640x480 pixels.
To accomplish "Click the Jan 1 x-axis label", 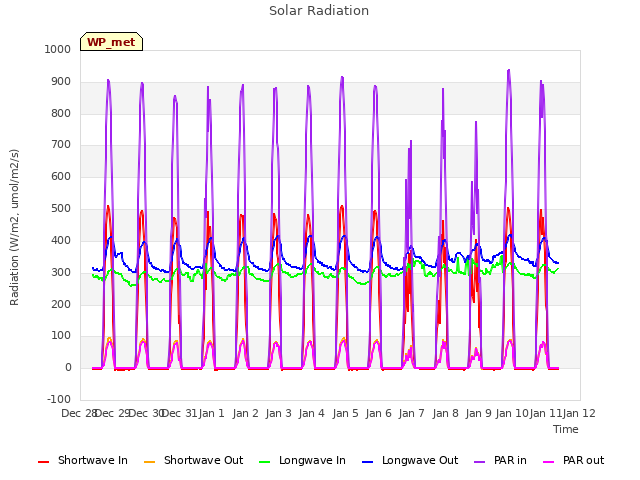I will pyautogui.click(x=211, y=413).
